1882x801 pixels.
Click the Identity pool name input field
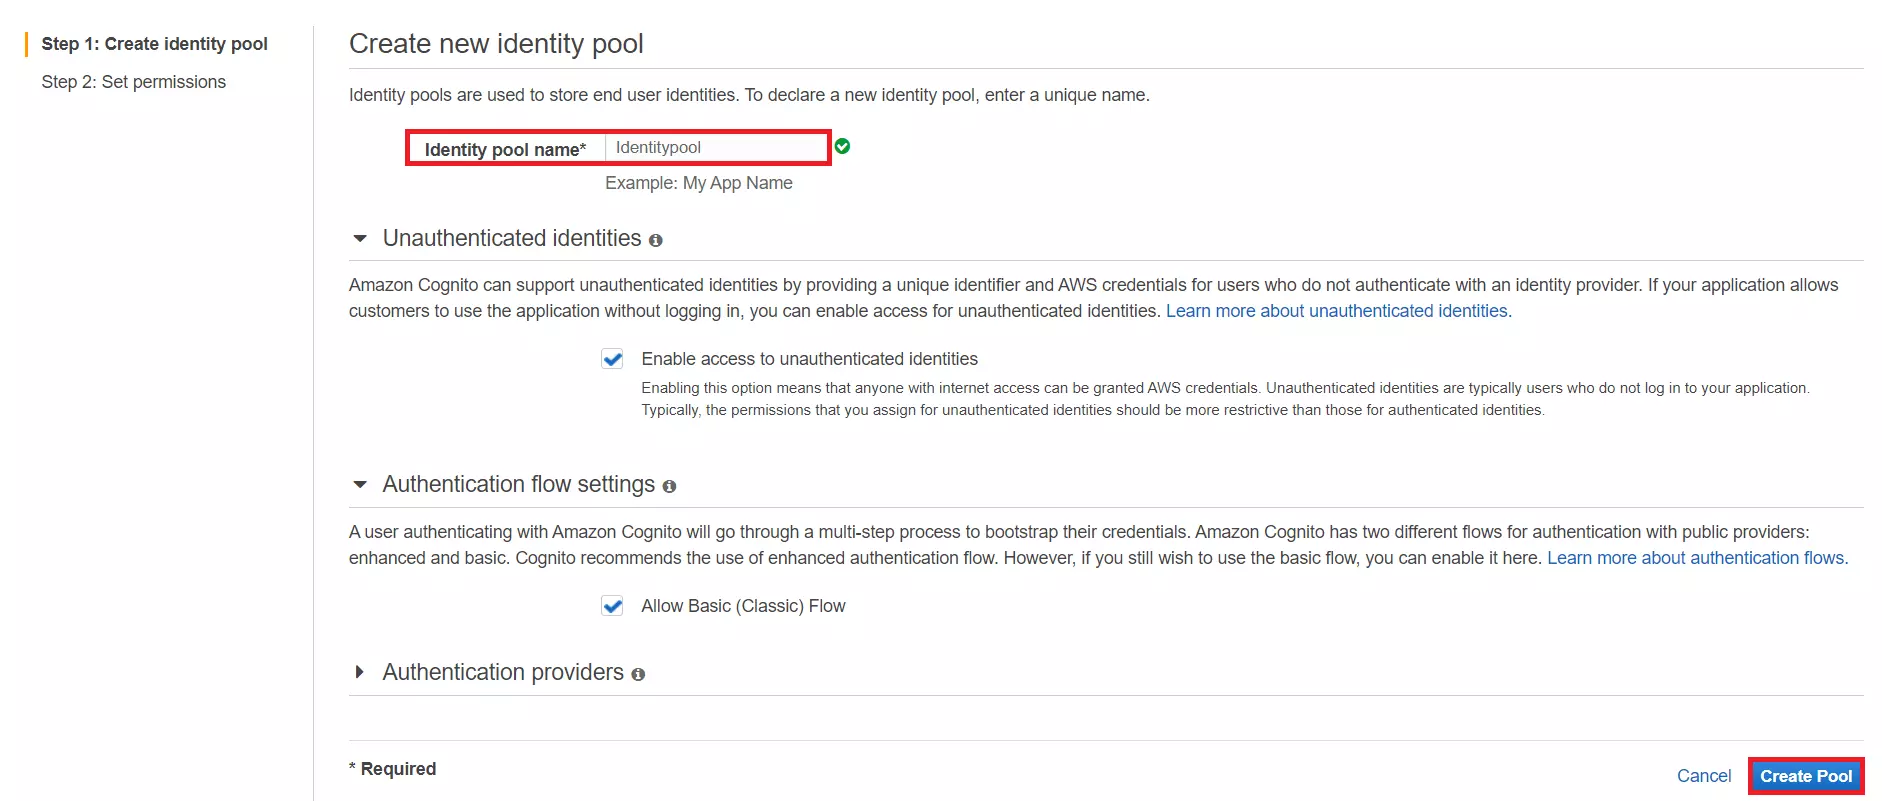click(x=716, y=148)
